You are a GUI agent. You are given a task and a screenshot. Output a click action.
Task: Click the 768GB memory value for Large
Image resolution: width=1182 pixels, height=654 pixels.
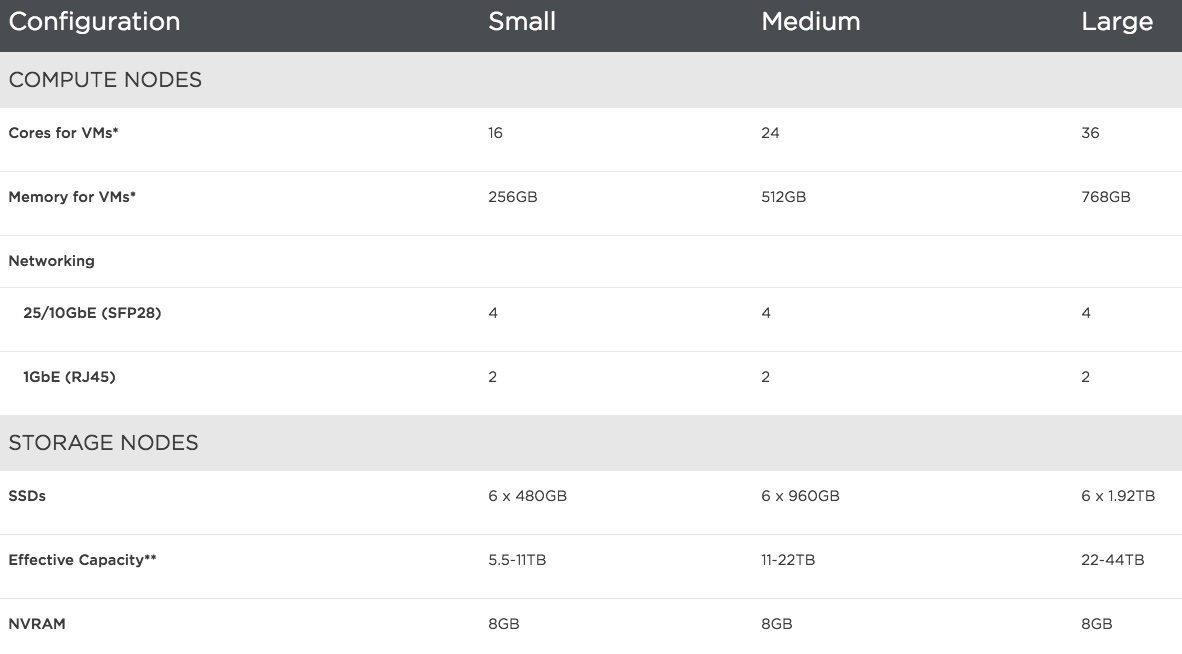[1105, 197]
